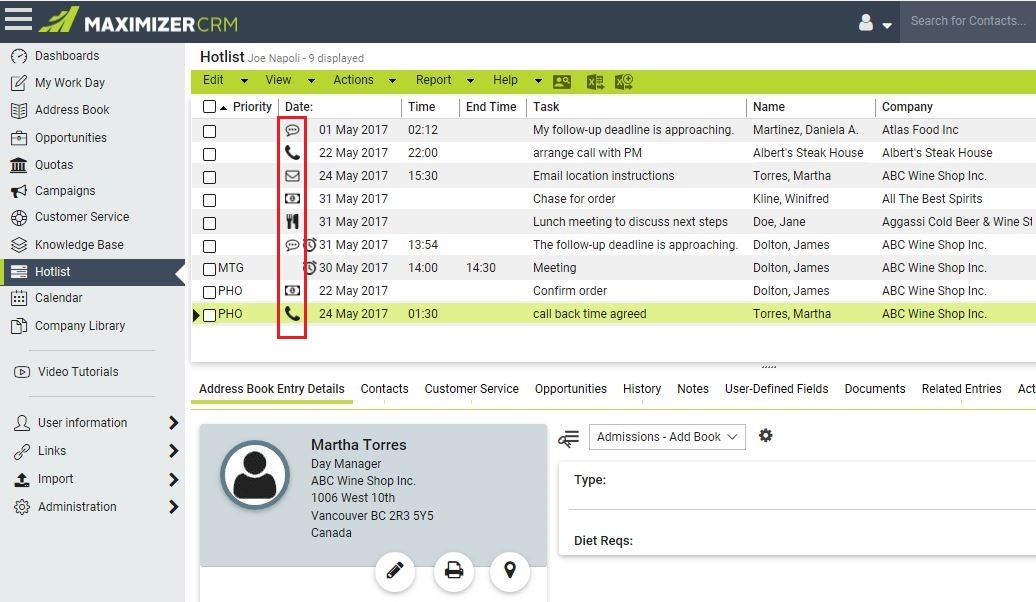
Task: Click the My Work Day icon
Action: (x=19, y=83)
